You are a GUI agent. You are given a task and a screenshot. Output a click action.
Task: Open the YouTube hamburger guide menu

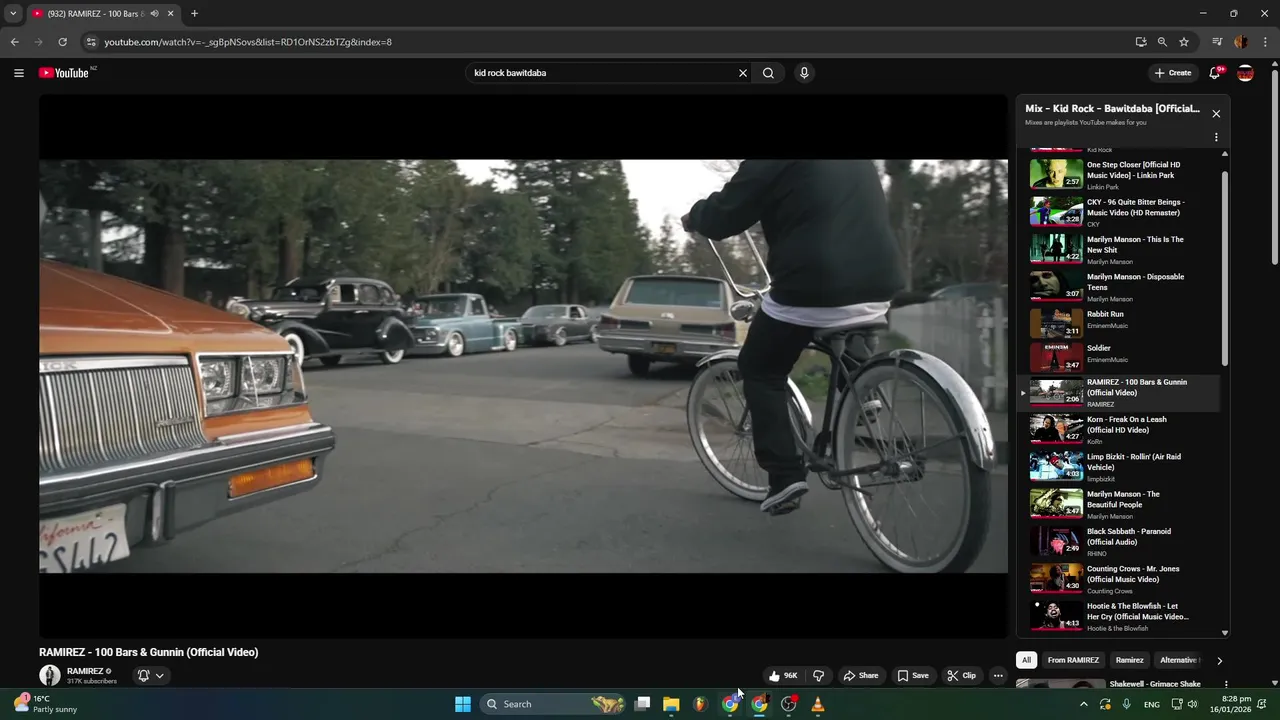click(18, 73)
